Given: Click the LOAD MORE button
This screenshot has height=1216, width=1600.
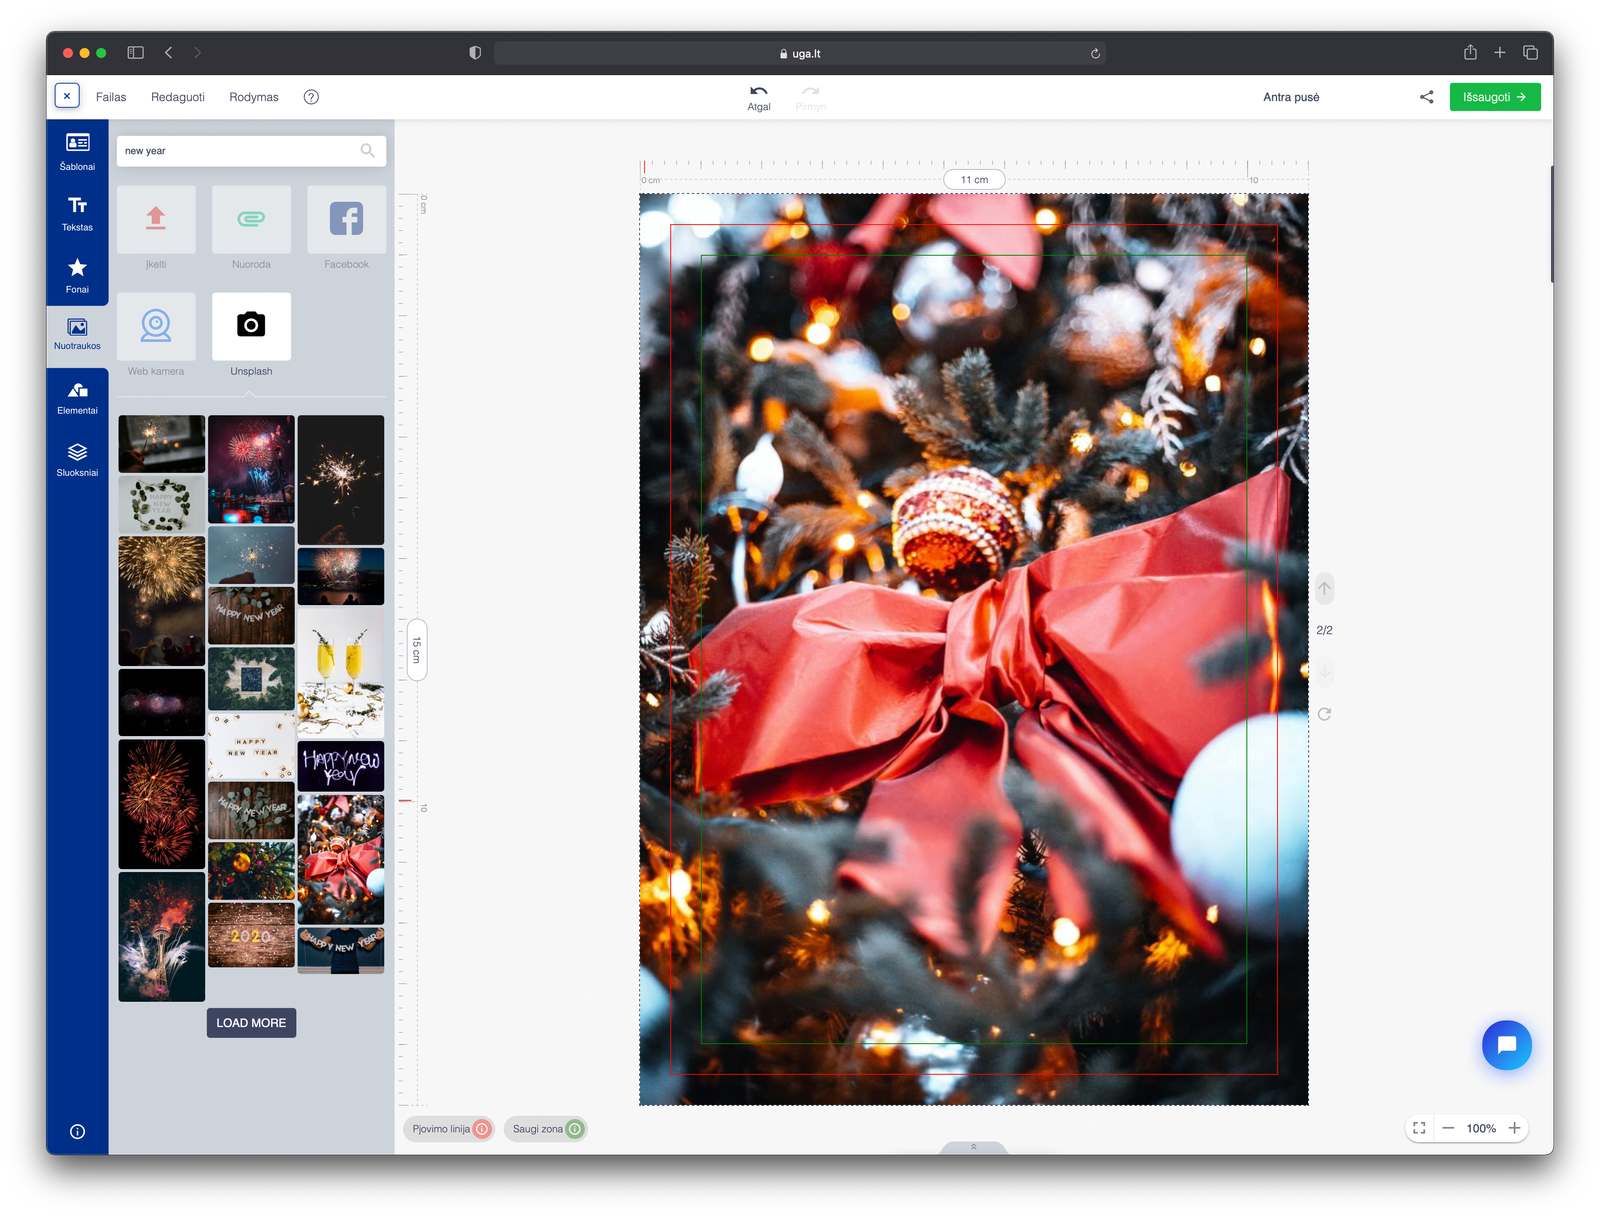Looking at the screenshot, I should [x=251, y=1023].
